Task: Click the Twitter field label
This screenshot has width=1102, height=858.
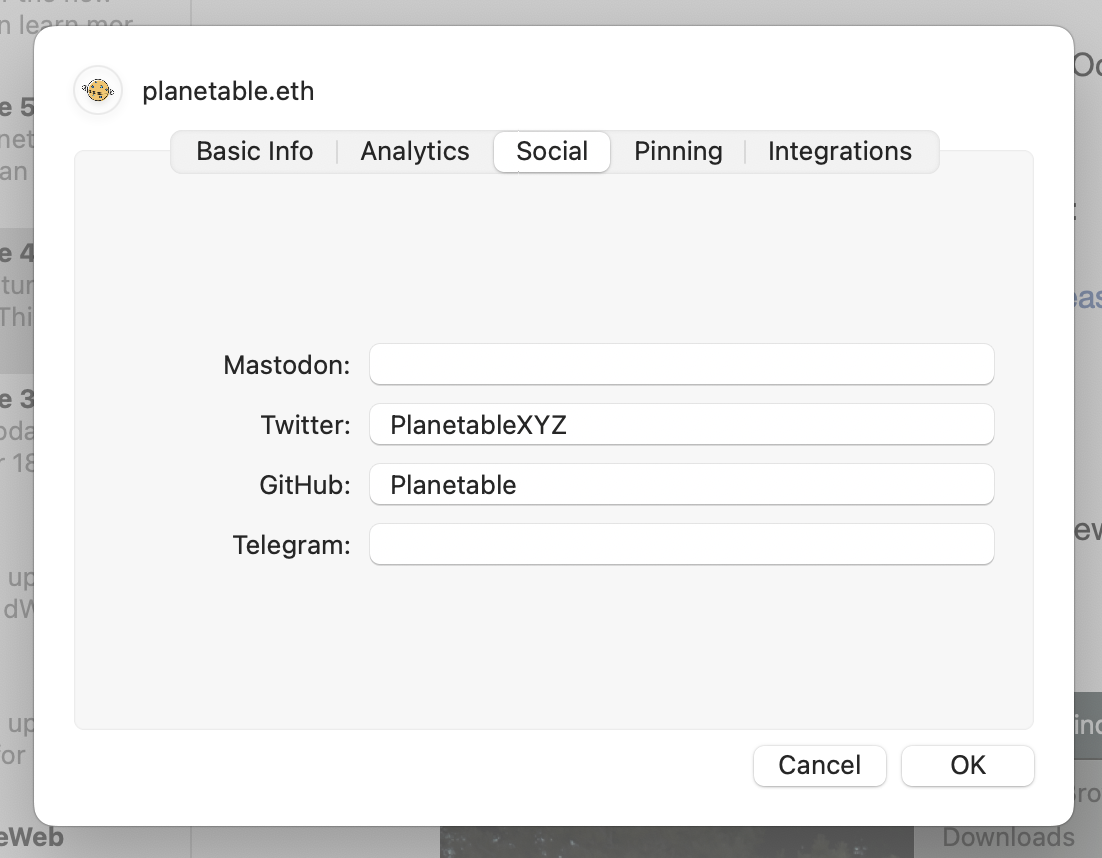Action: click(306, 425)
